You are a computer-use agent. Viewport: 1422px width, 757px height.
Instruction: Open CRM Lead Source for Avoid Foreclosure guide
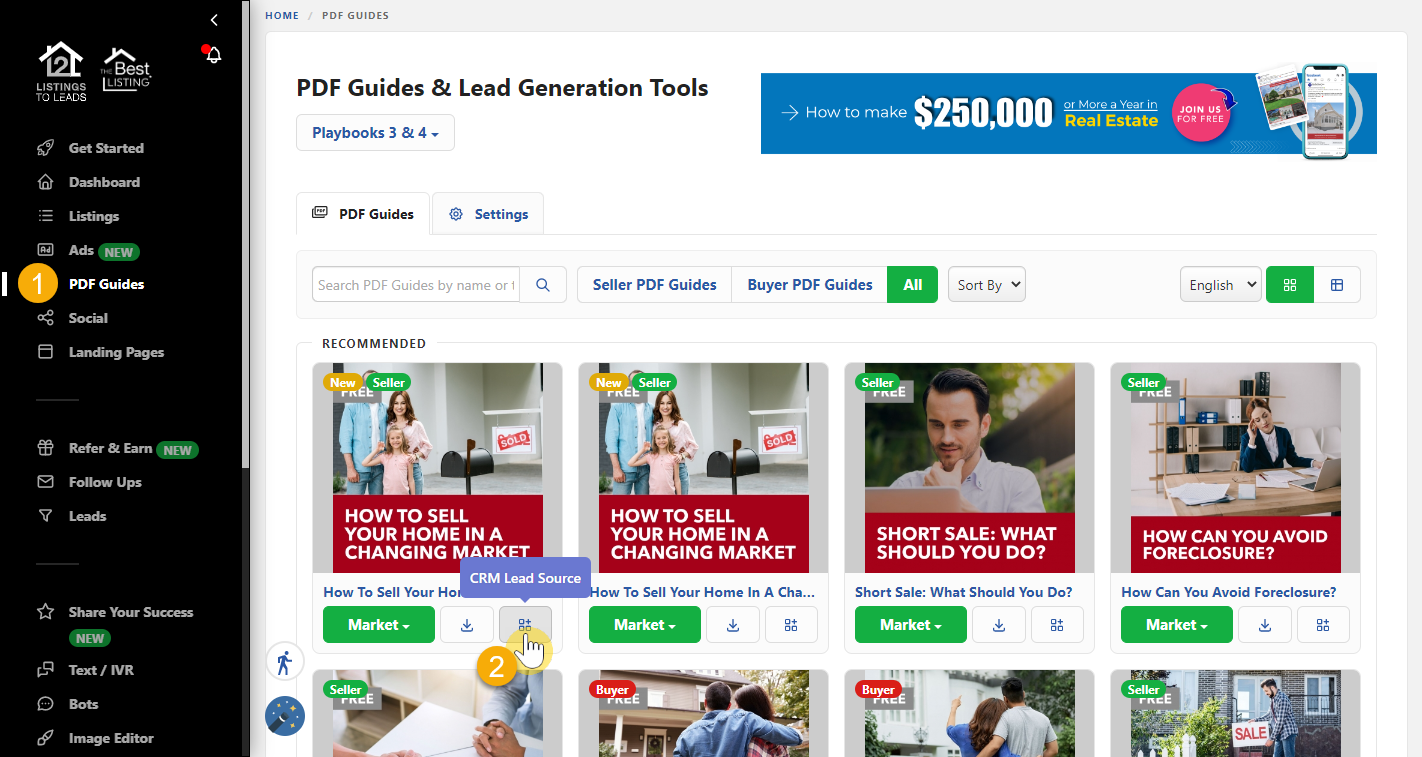[1323, 625]
